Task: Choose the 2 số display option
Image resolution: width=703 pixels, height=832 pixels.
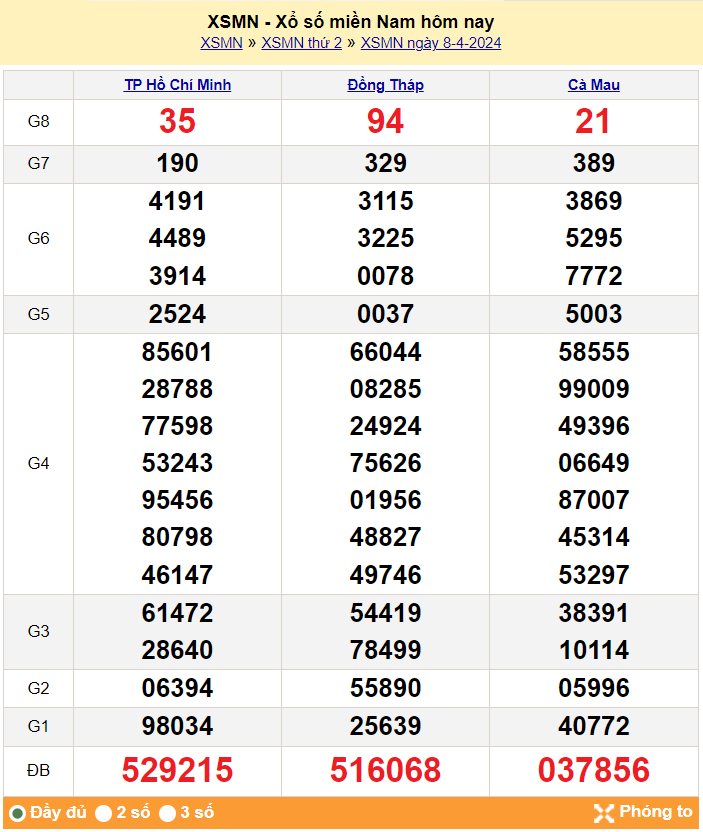Action: (x=103, y=813)
